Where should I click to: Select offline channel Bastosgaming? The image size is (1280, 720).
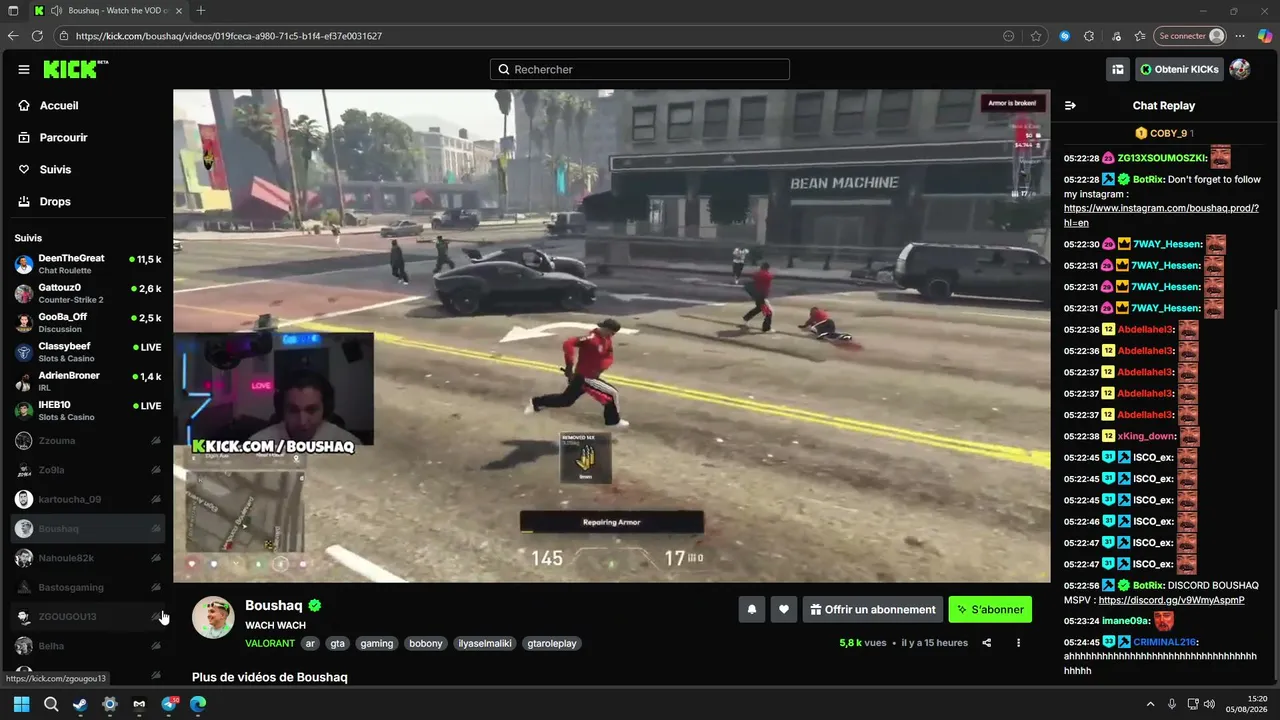tap(87, 587)
